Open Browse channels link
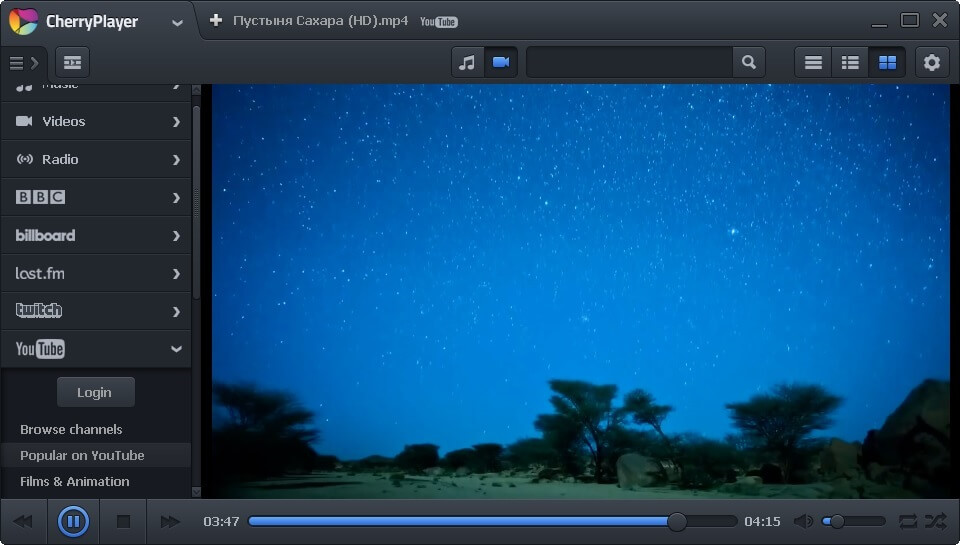 point(71,429)
